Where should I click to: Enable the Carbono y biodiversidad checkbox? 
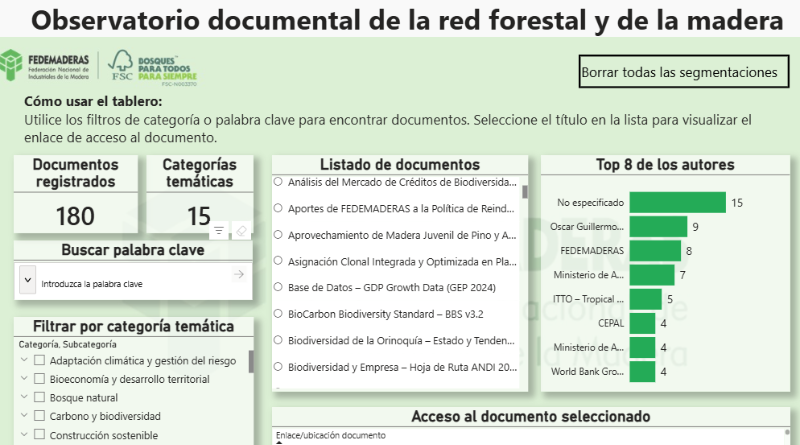point(40,416)
